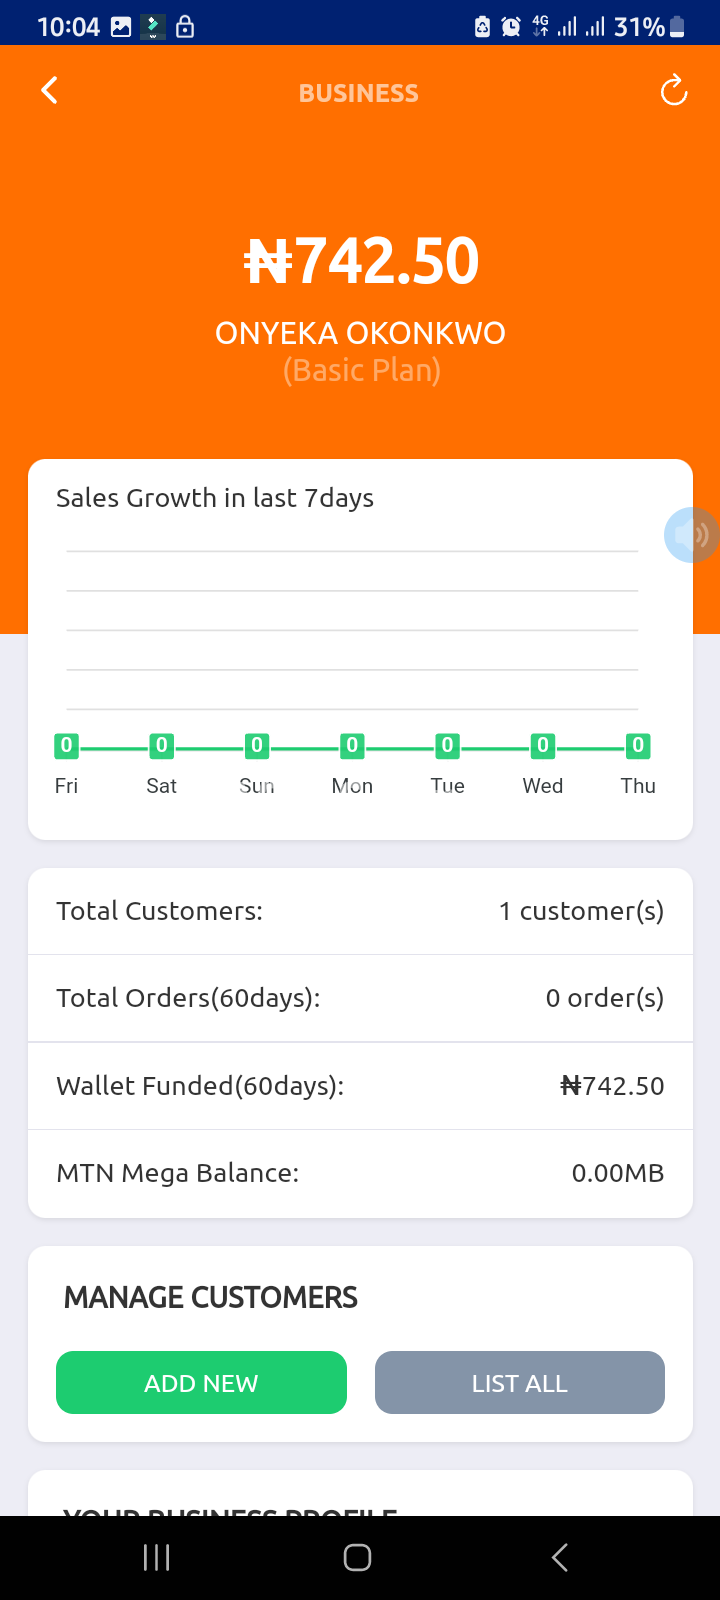Tap the lock notification icon
The image size is (720, 1600).
tap(185, 27)
